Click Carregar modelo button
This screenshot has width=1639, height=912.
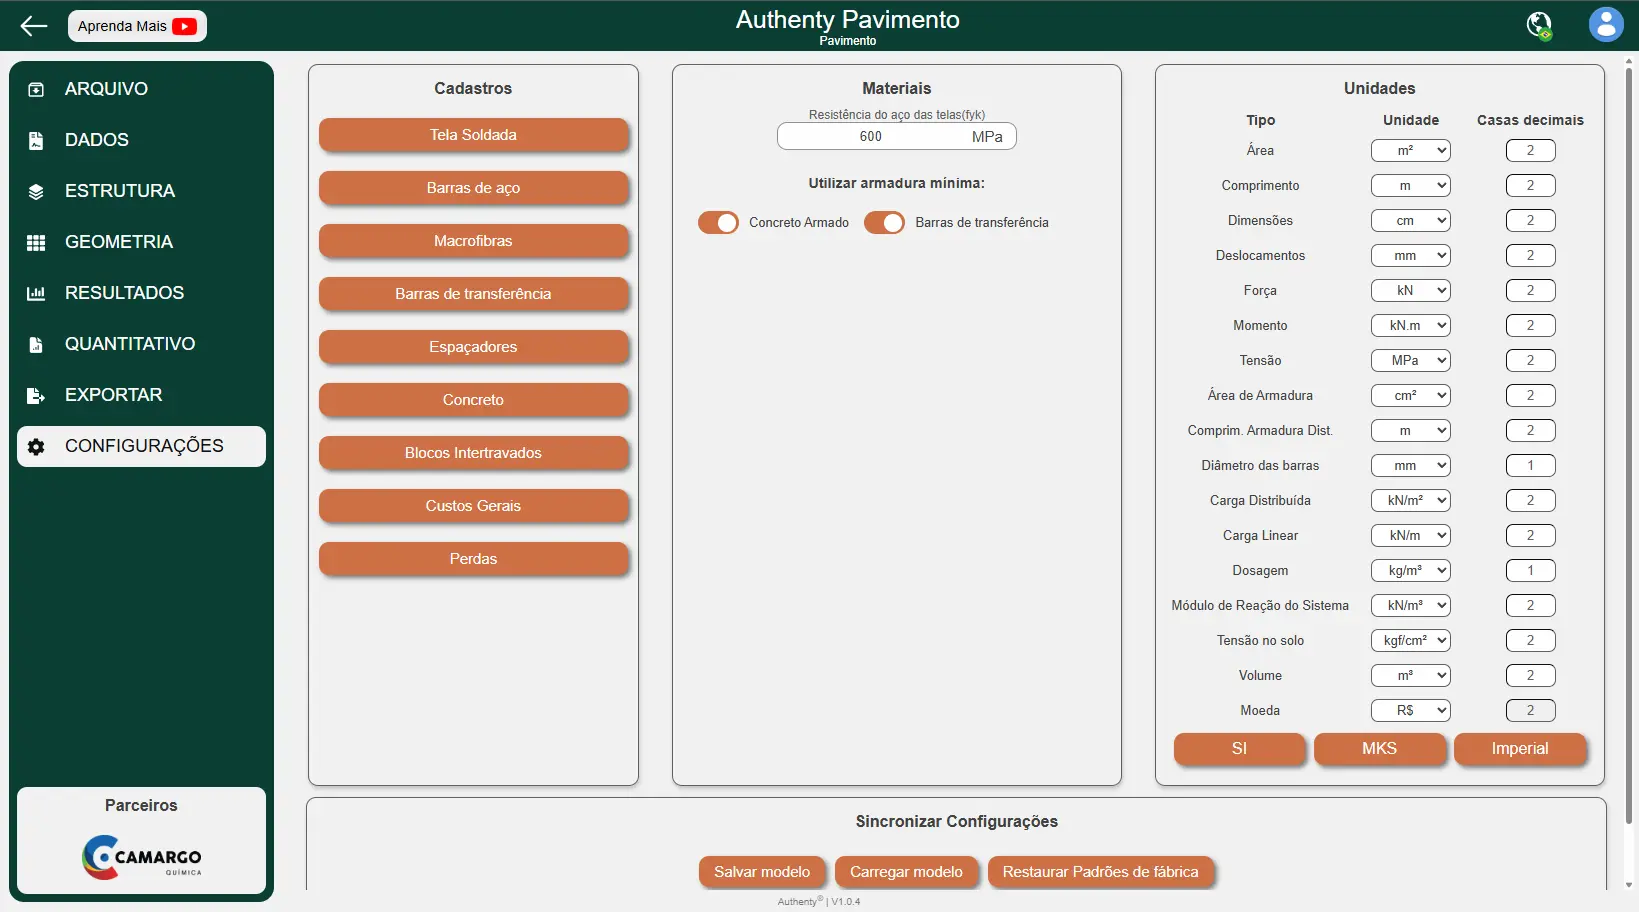[x=906, y=872]
